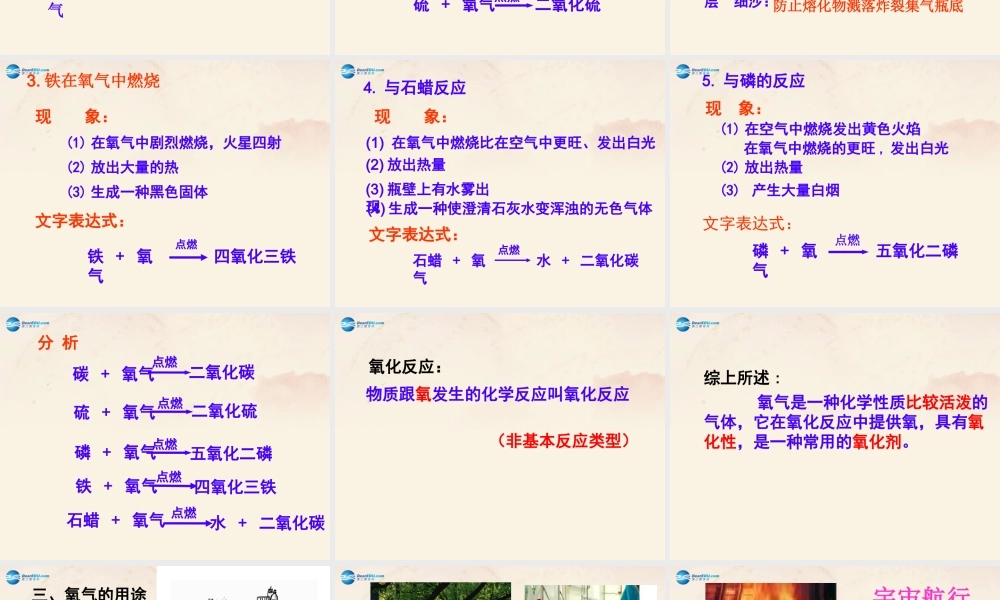Image resolution: width=1000 pixels, height=600 pixels.
Task: Click 五氧化二磷 on the phosphorus reaction slide
Action: coord(916,251)
